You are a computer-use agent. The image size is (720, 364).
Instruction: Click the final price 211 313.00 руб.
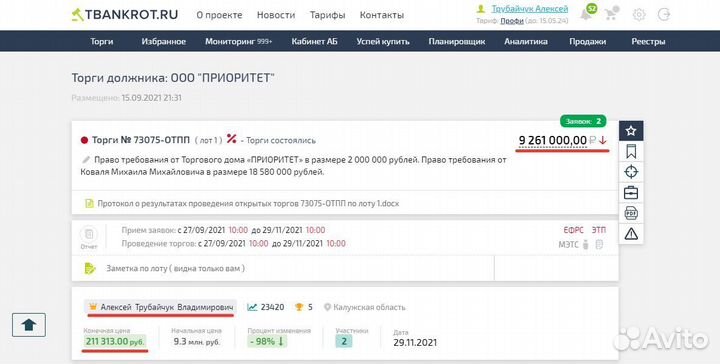[x=115, y=342]
